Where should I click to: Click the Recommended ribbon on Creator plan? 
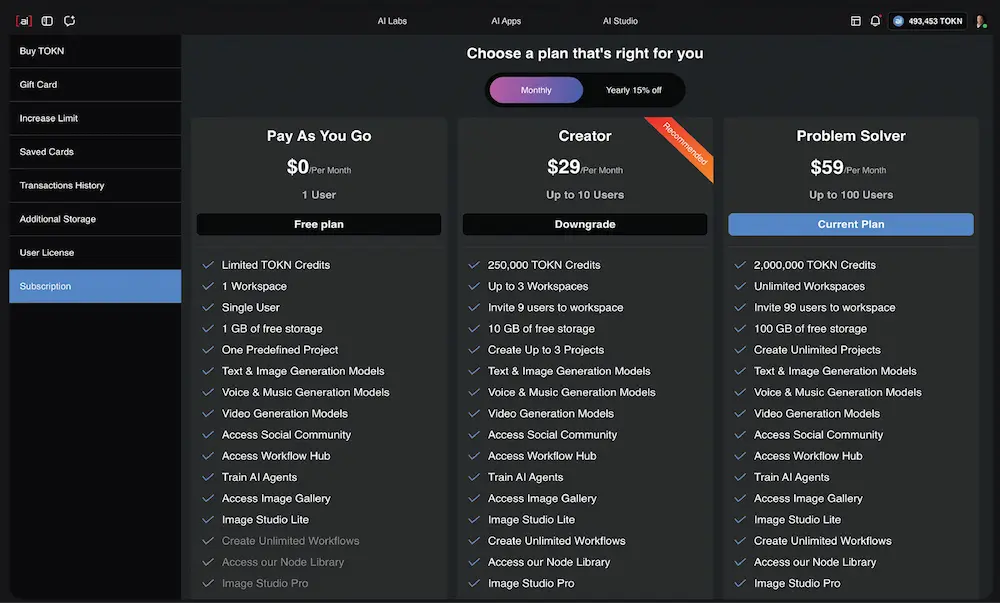tap(681, 149)
